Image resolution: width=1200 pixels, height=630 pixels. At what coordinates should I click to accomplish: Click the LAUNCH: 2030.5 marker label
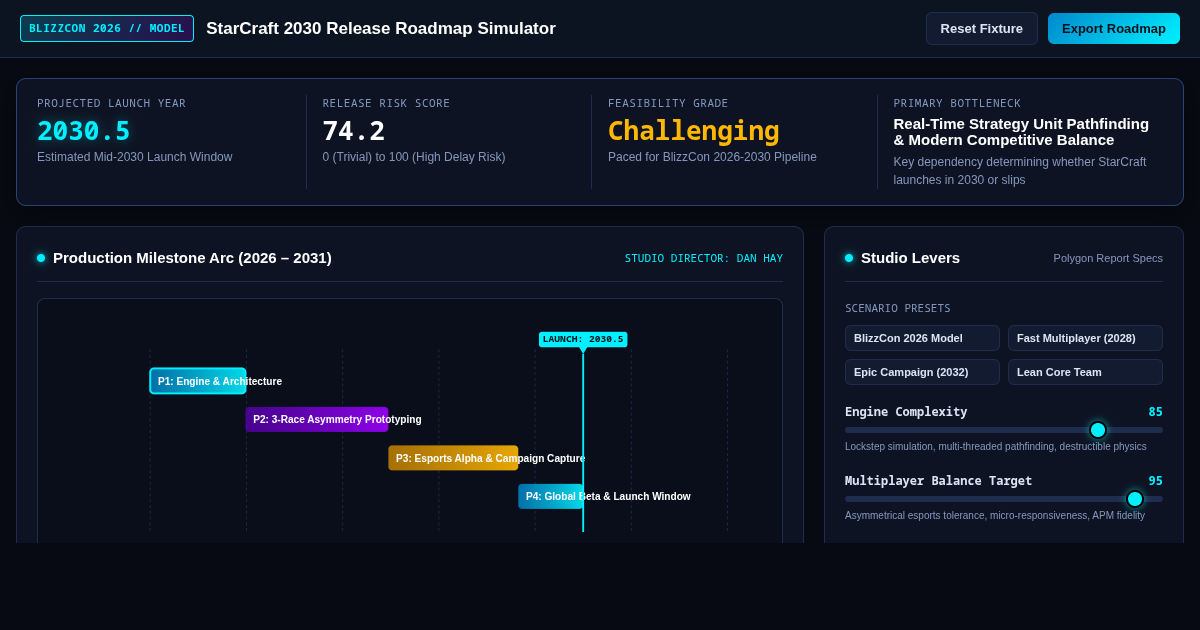click(x=583, y=339)
